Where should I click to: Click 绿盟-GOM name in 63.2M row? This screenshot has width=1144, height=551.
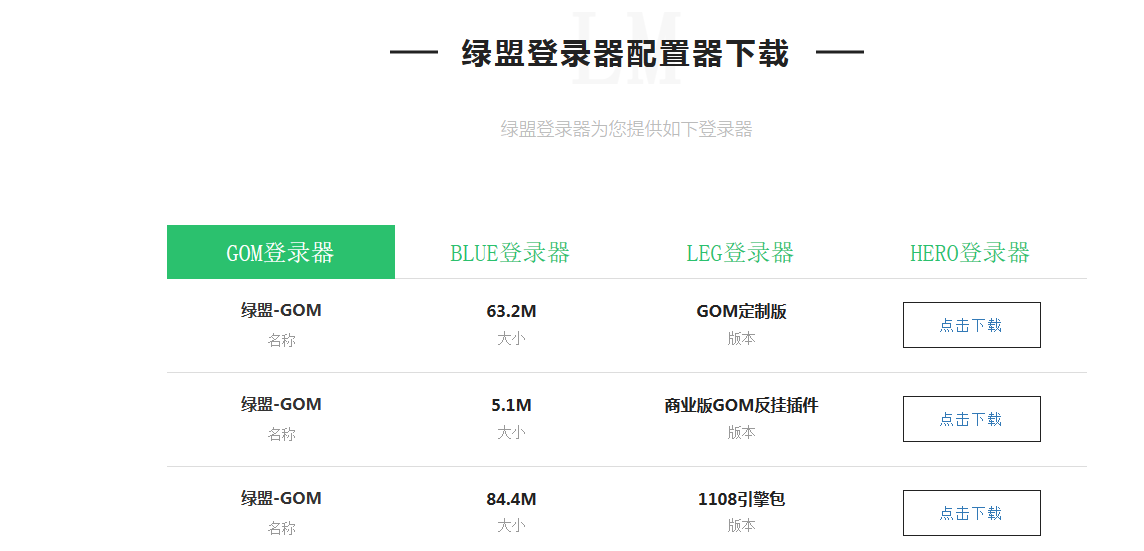pyautogui.click(x=281, y=310)
